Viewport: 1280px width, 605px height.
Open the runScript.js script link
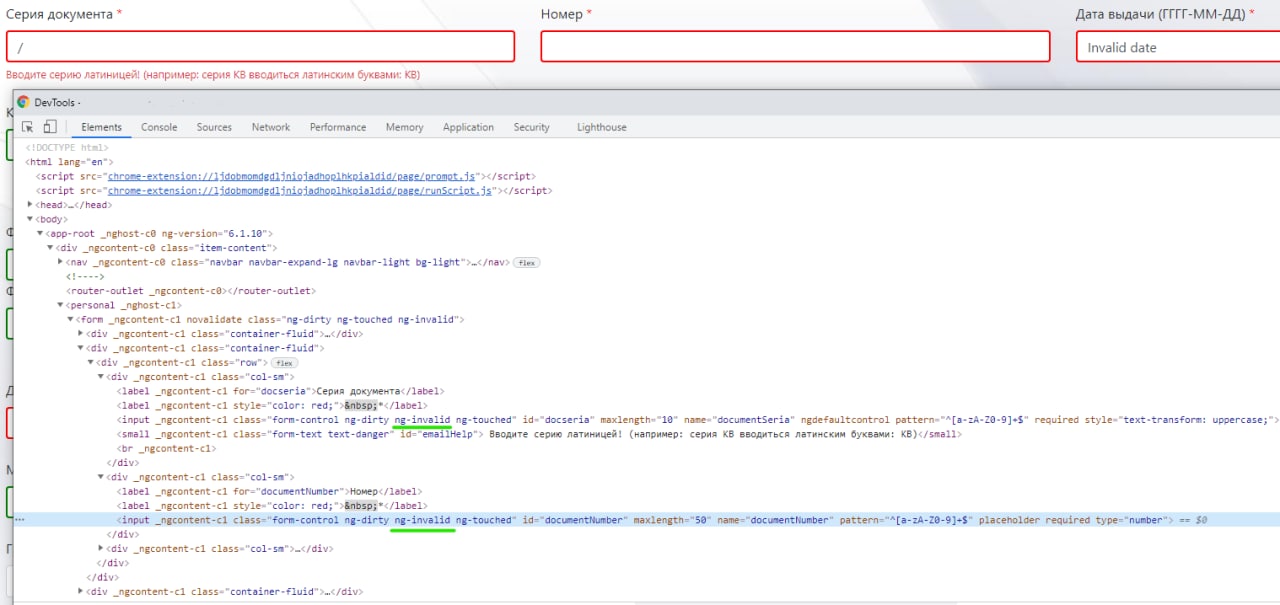coord(300,190)
